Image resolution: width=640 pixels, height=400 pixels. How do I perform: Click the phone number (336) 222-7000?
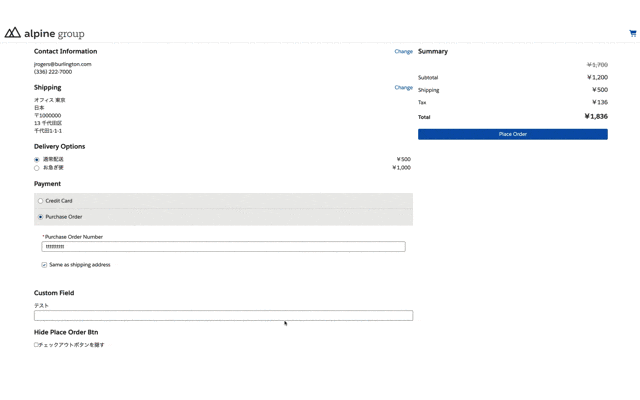click(53, 72)
